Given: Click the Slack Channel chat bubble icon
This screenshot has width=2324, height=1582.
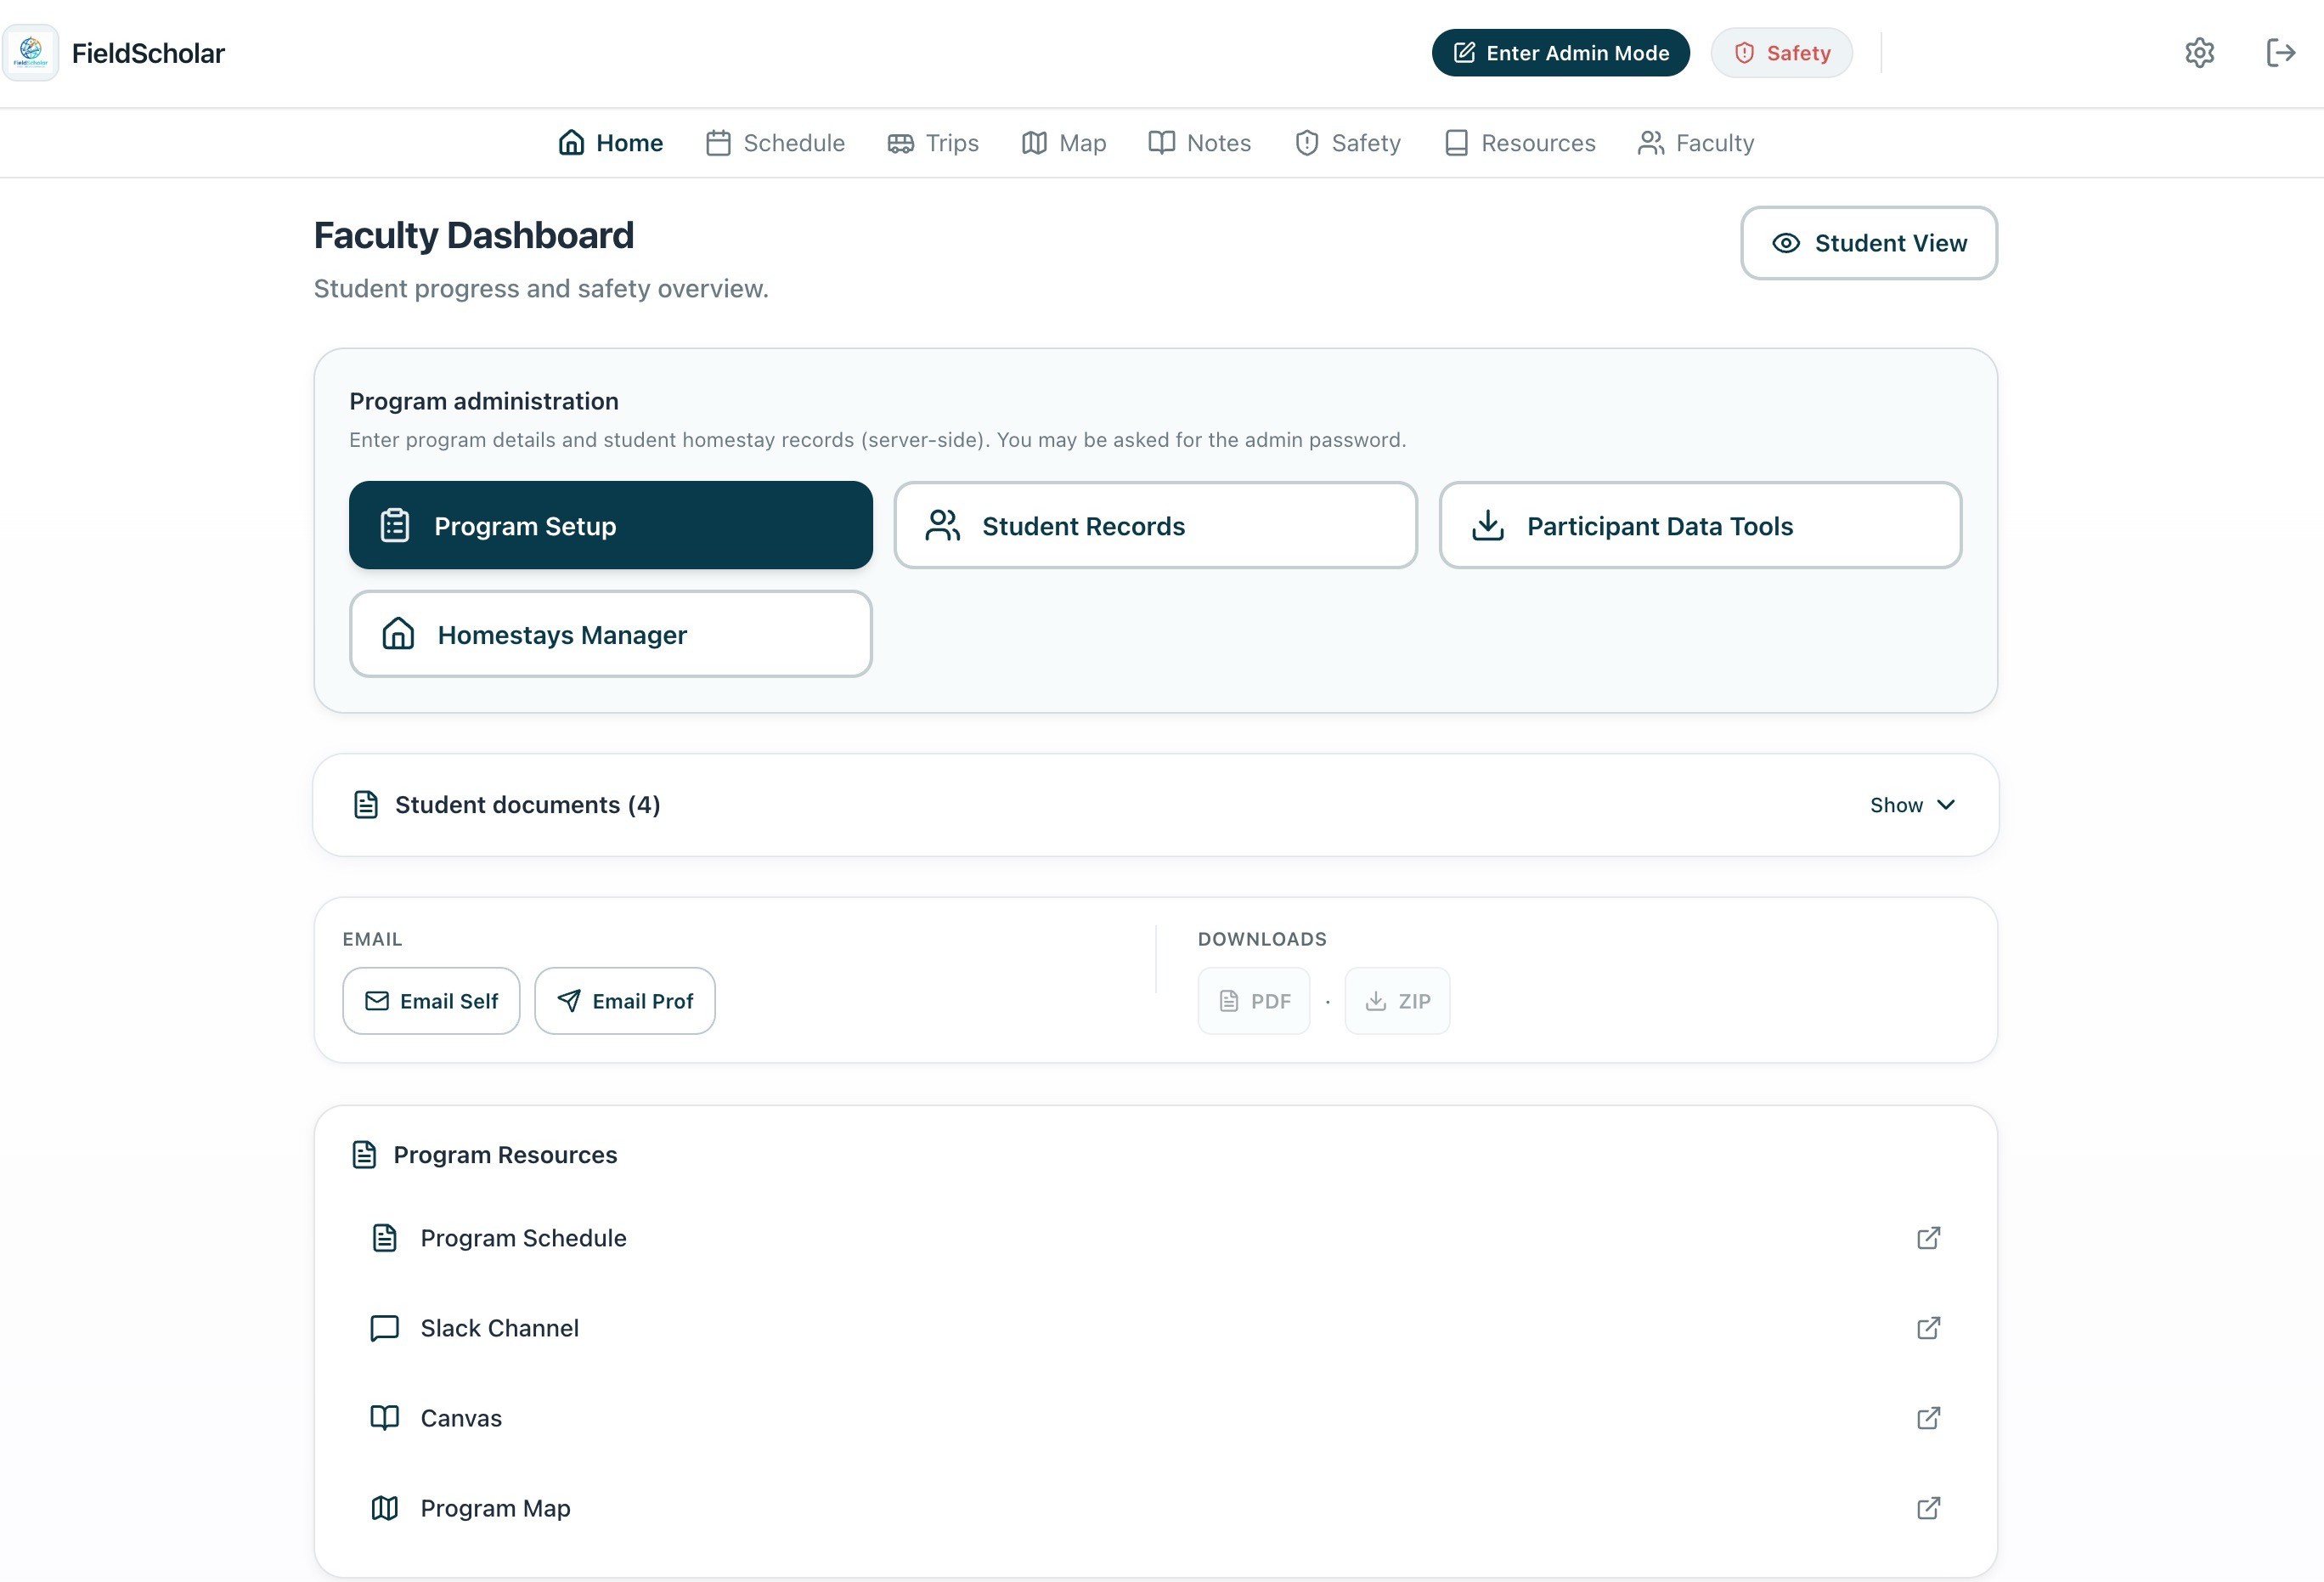Looking at the screenshot, I should tap(385, 1328).
